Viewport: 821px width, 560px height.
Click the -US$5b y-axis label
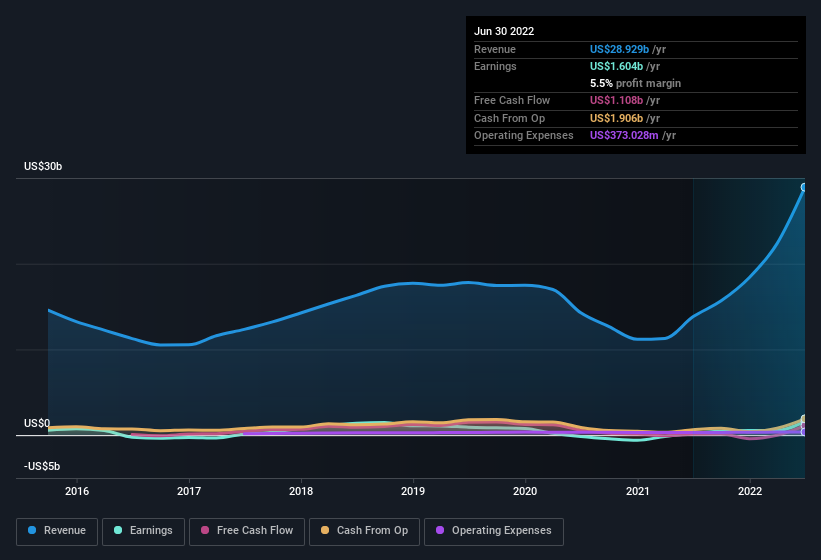(42, 466)
